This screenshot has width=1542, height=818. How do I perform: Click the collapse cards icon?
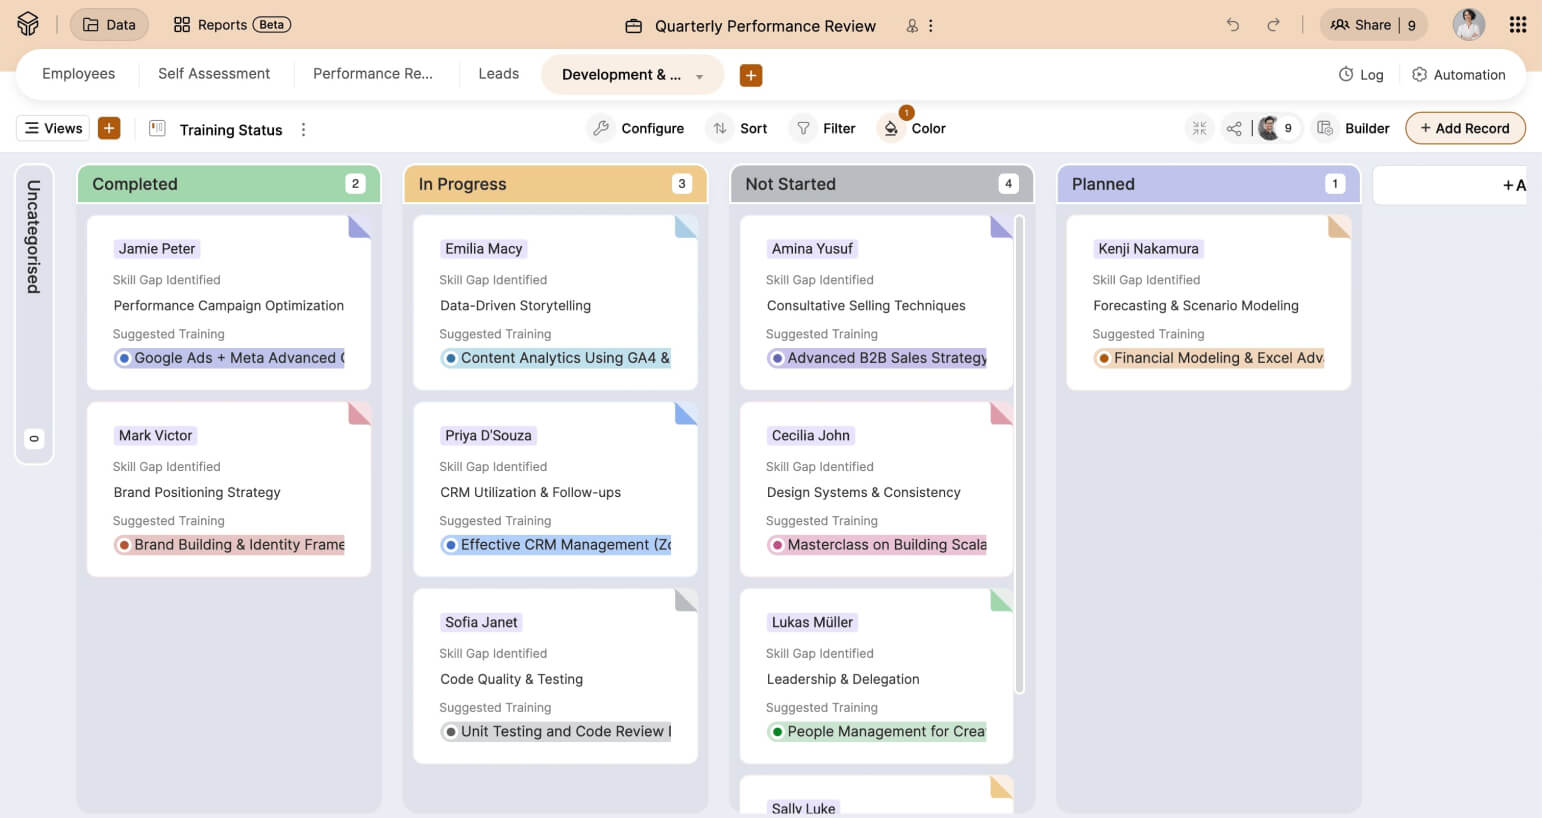1199,128
